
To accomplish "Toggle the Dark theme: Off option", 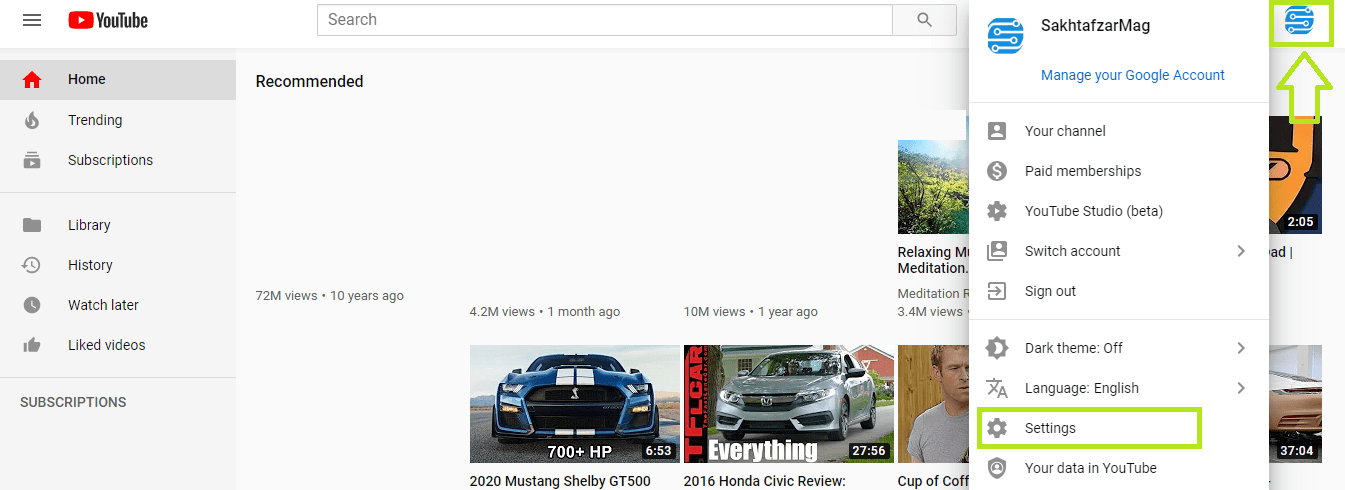I will point(1073,348).
